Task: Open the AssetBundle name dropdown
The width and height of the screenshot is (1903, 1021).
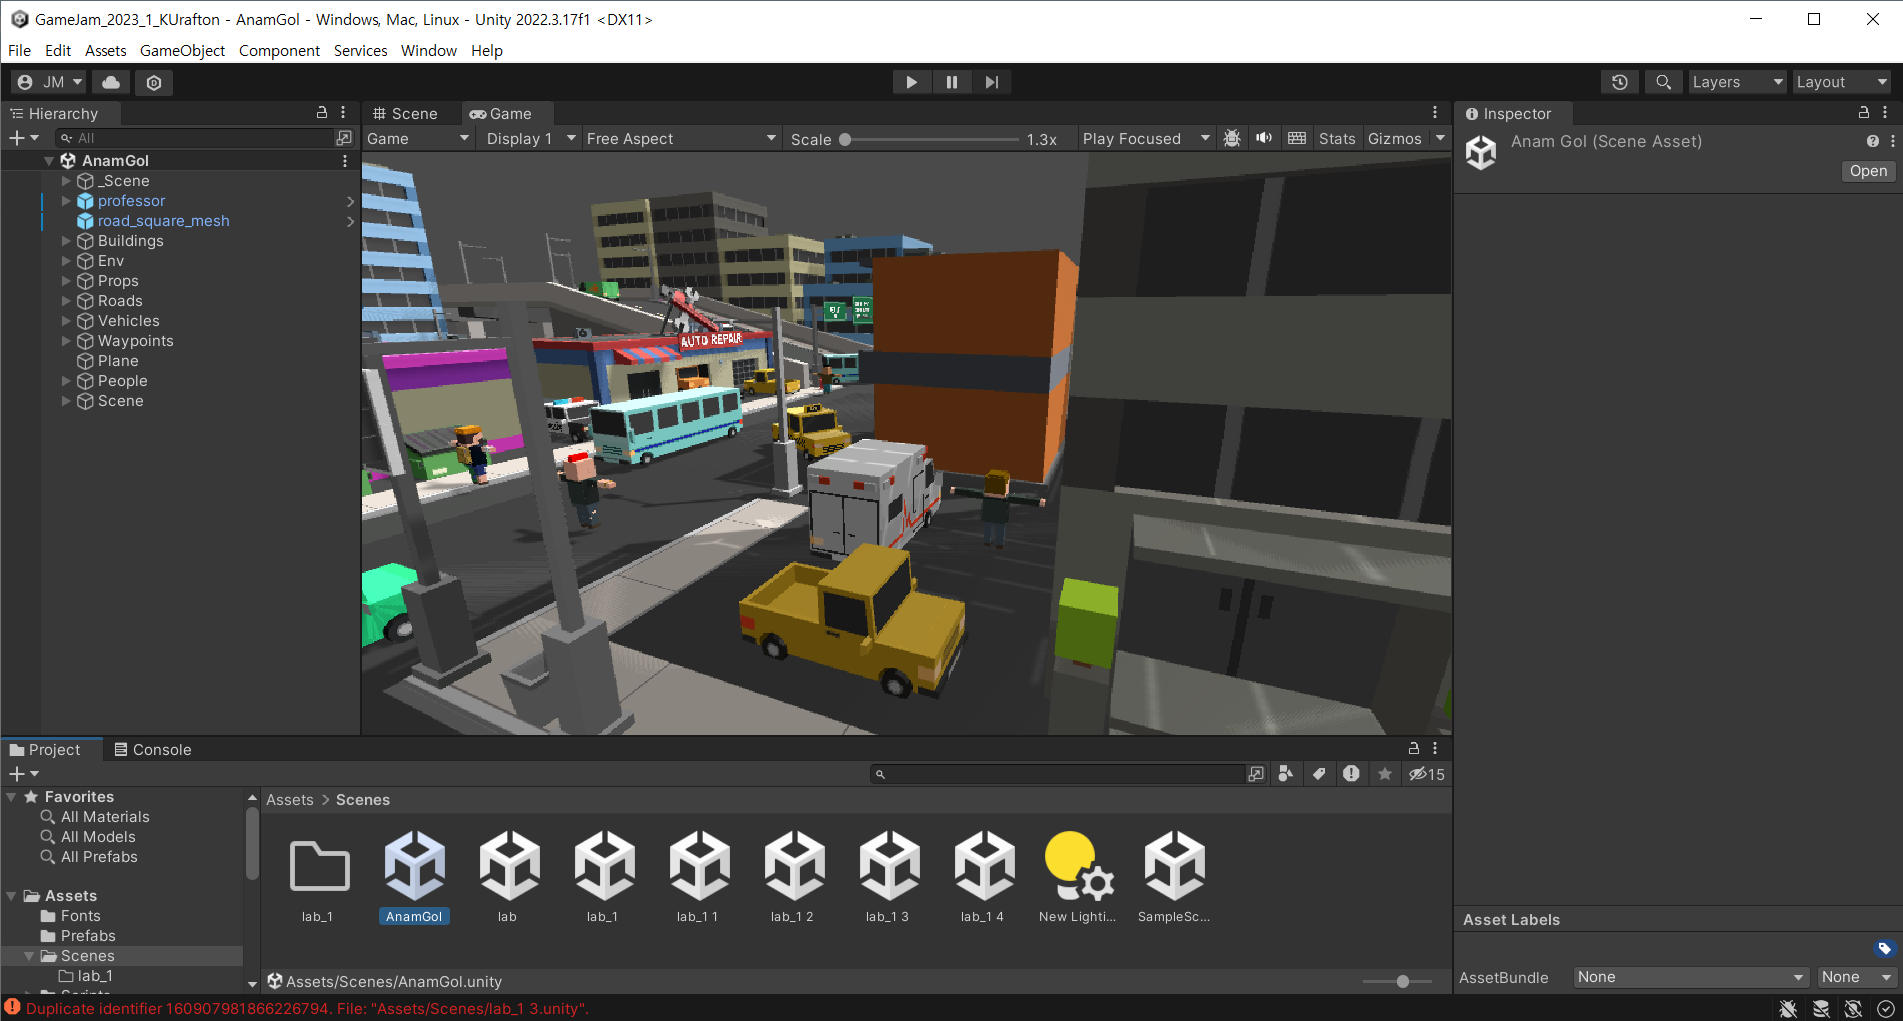Action: [1691, 977]
